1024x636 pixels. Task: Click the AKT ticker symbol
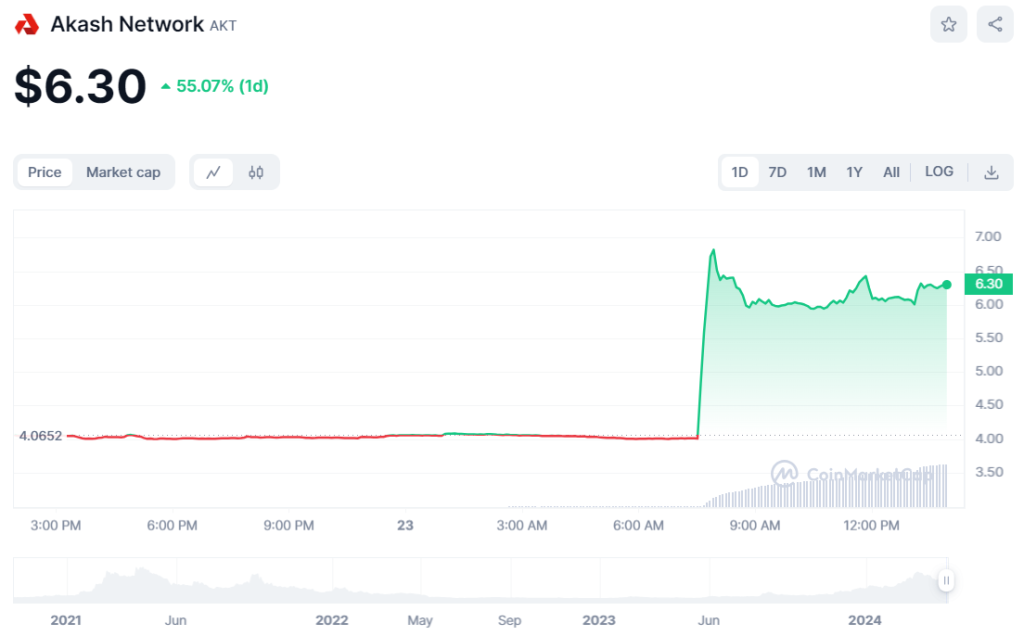pyautogui.click(x=223, y=25)
